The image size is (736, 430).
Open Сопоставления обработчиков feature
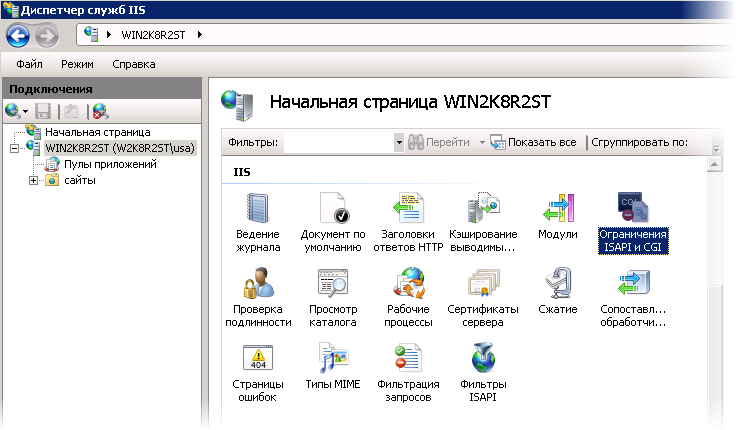click(x=633, y=298)
